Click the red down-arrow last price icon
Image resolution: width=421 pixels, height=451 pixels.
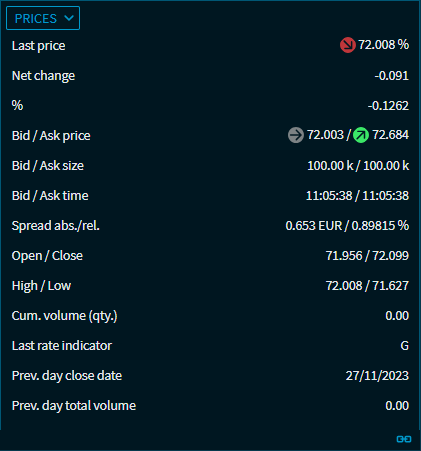click(x=348, y=45)
